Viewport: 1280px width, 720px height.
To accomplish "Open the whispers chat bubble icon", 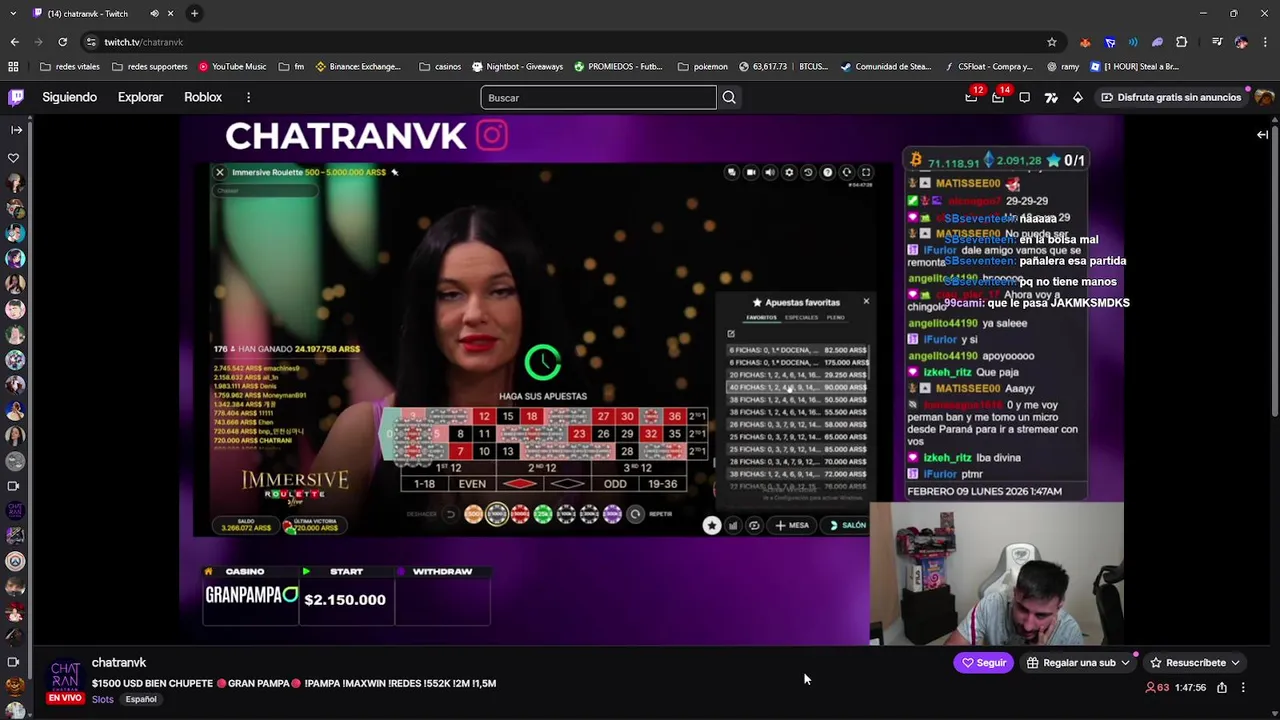I will point(1025,98).
